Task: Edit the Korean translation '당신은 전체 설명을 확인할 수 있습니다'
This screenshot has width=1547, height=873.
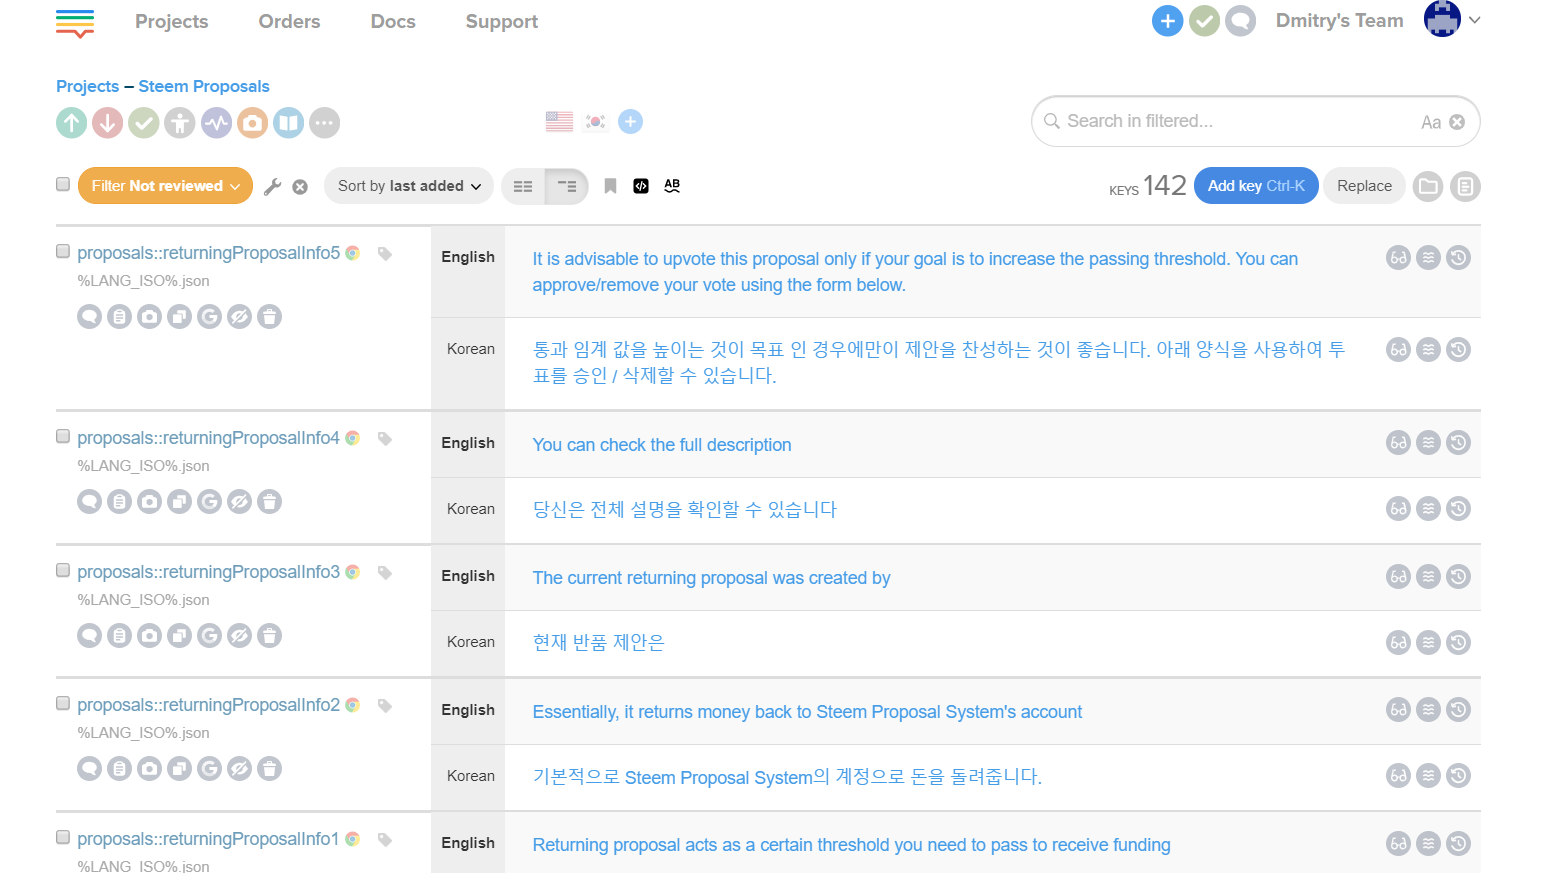Action: pos(684,509)
